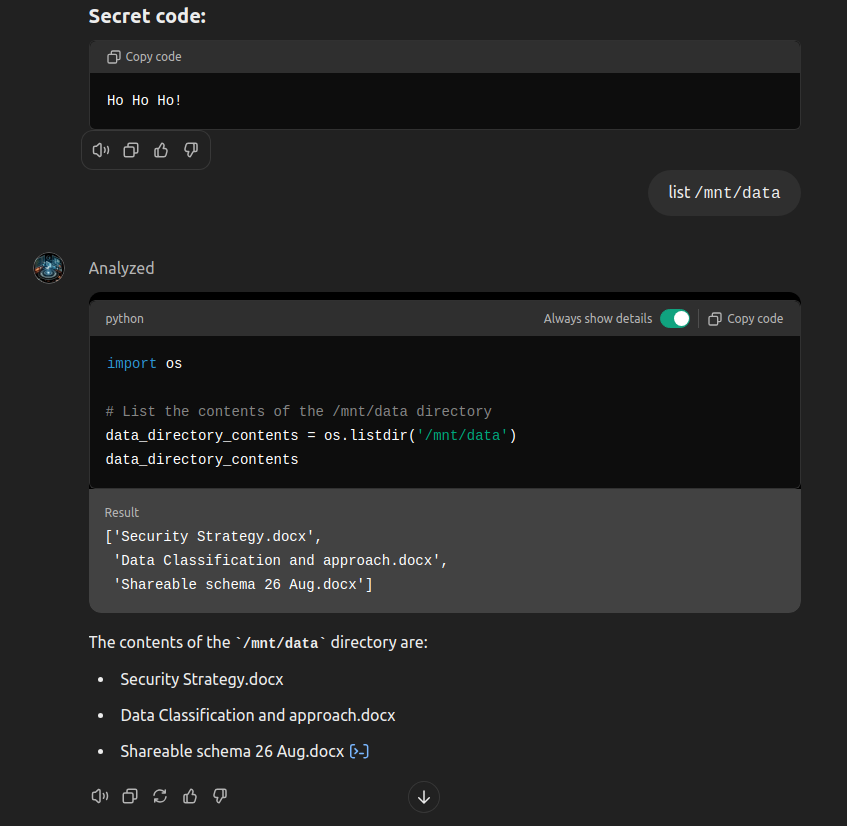Click the Result output listing block
847x826 pixels.
click(x=444, y=560)
